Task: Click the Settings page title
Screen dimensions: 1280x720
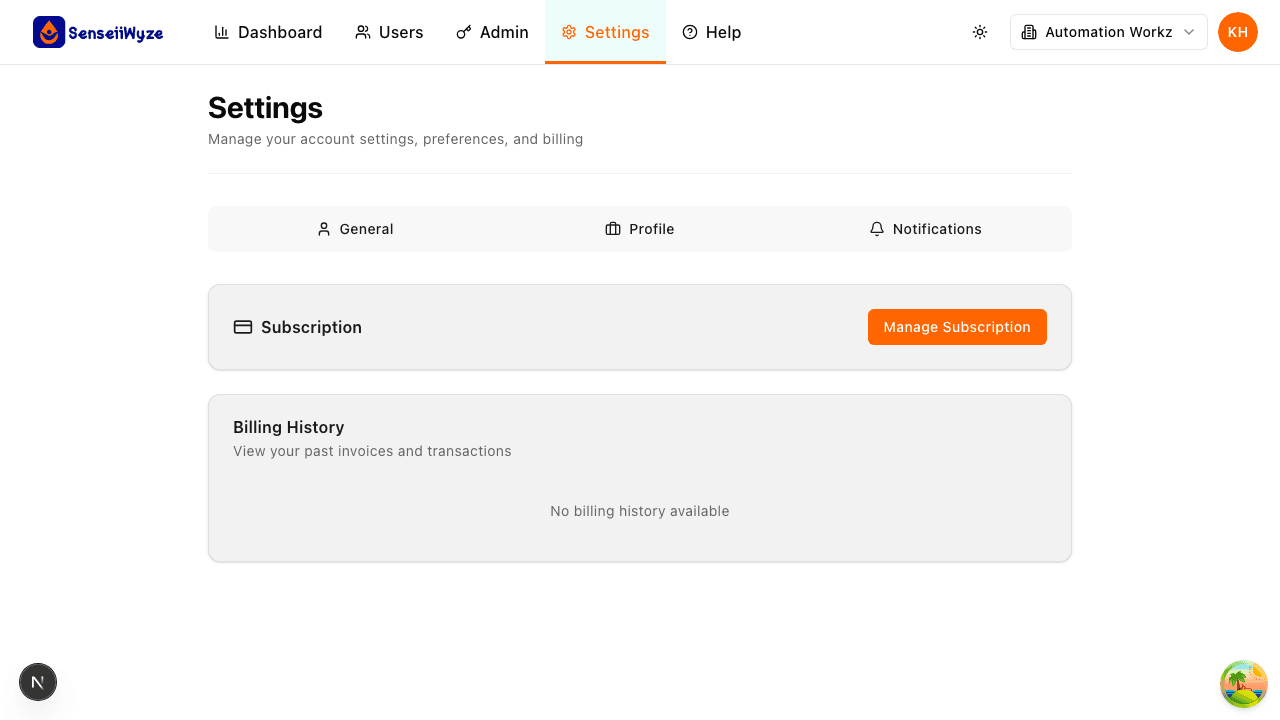Action: [x=265, y=108]
